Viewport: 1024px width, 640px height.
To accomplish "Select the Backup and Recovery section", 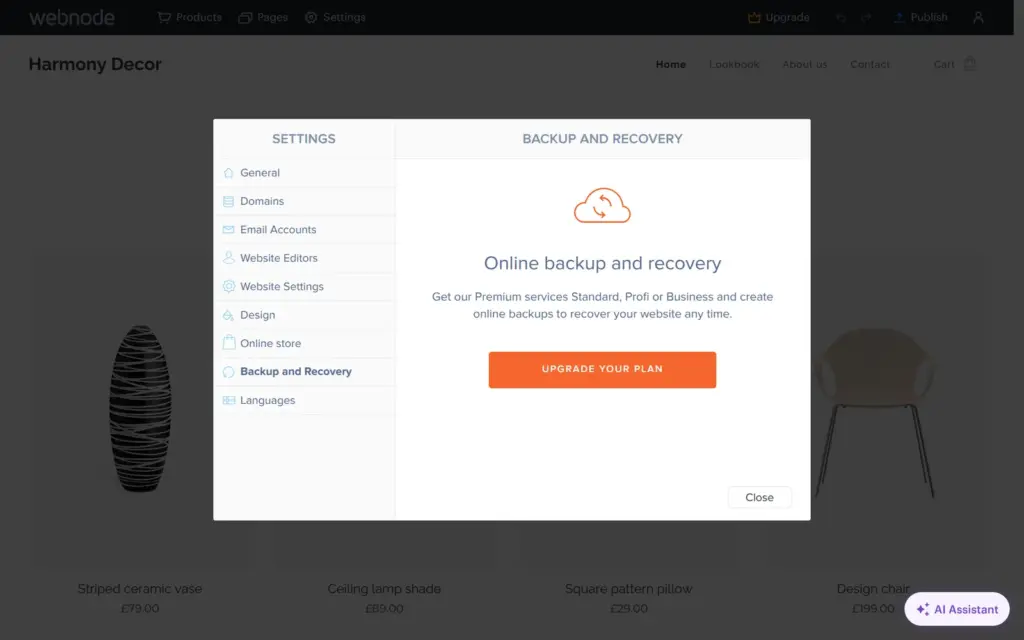I will click(304, 372).
